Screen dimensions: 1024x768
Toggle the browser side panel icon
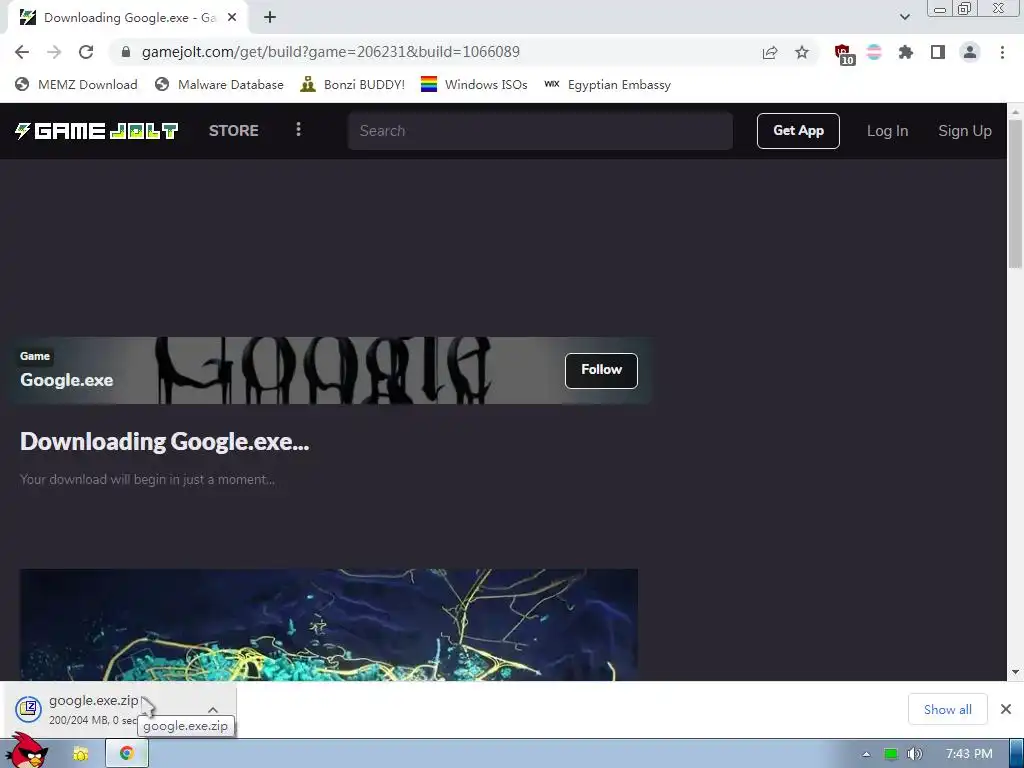coord(938,52)
